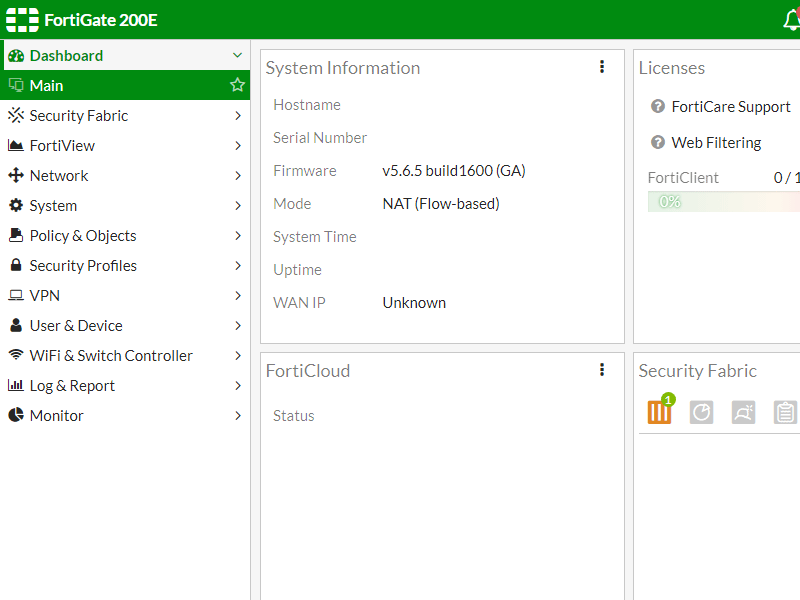
Task: Select Log & Report in sidebar
Action: point(72,386)
